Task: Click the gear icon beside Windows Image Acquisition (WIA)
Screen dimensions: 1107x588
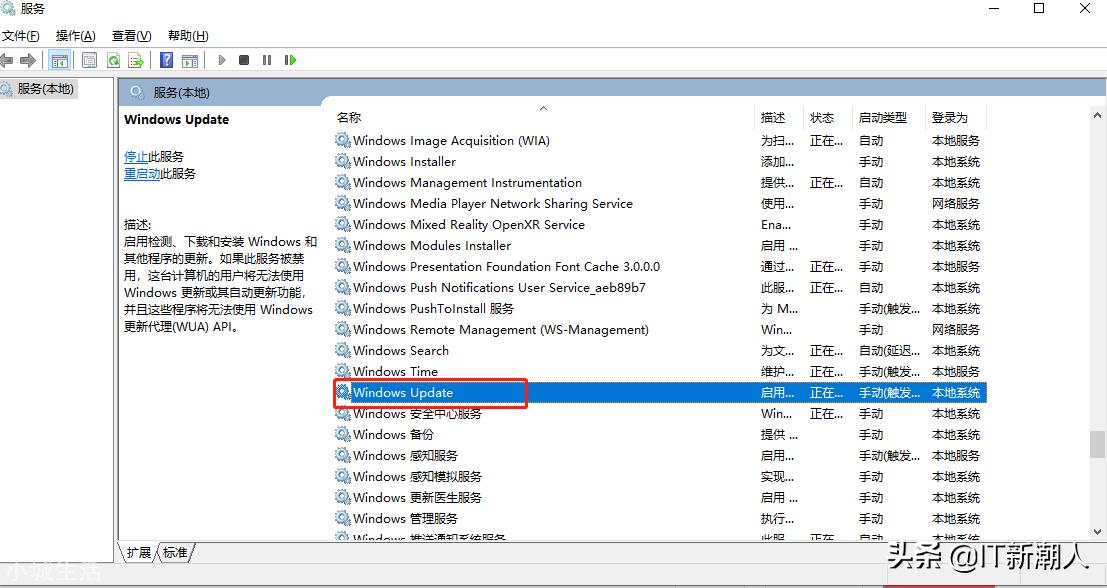Action: click(343, 140)
